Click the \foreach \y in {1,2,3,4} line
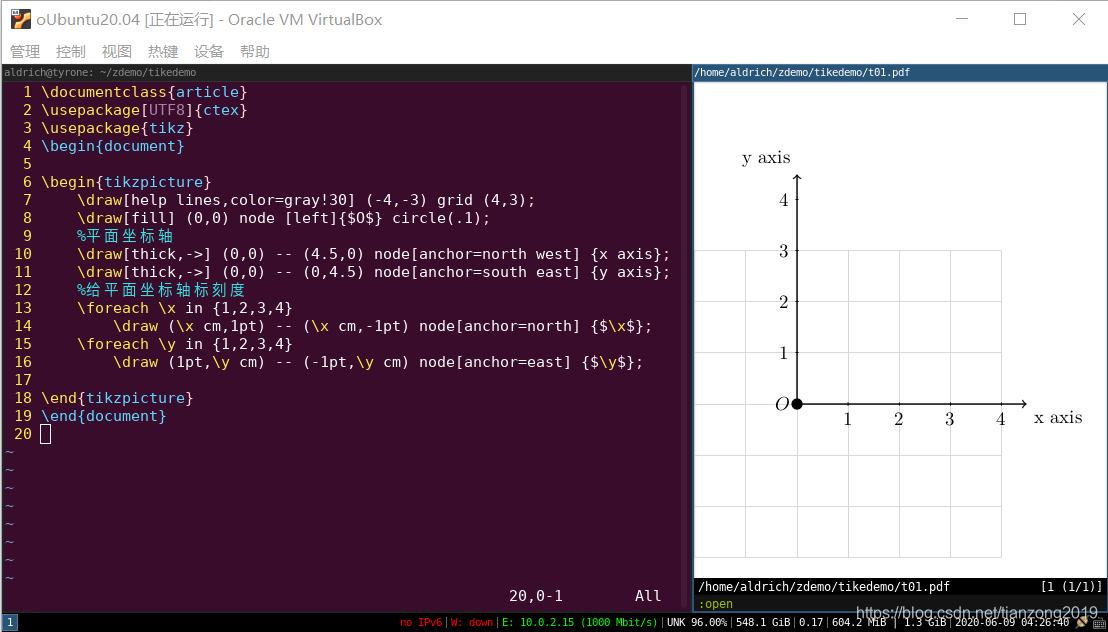Image resolution: width=1108 pixels, height=632 pixels. pos(185,344)
